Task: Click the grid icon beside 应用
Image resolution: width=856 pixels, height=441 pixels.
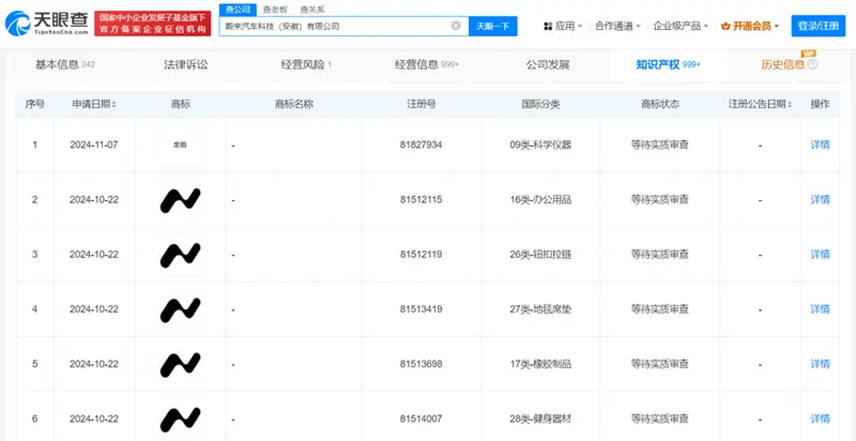Action: click(548, 26)
